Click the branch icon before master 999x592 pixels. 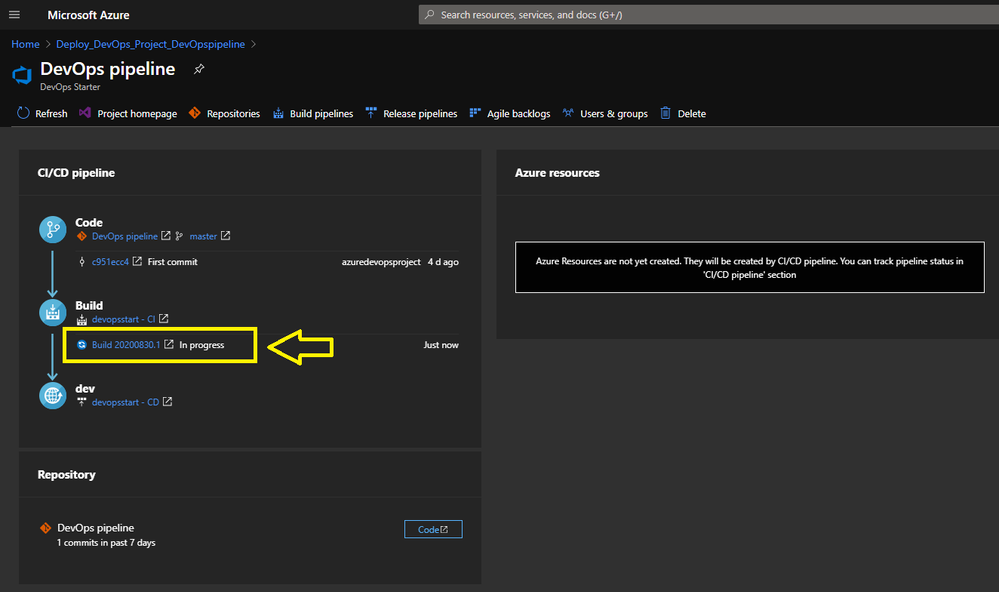tap(179, 236)
